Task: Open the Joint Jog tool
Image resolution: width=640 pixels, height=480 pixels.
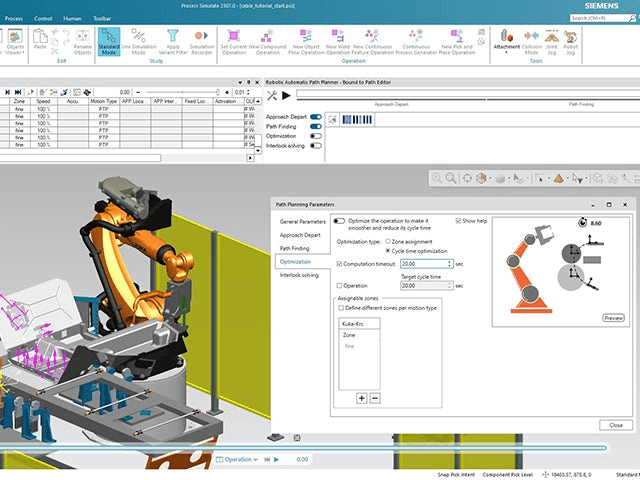Action: pos(551,42)
